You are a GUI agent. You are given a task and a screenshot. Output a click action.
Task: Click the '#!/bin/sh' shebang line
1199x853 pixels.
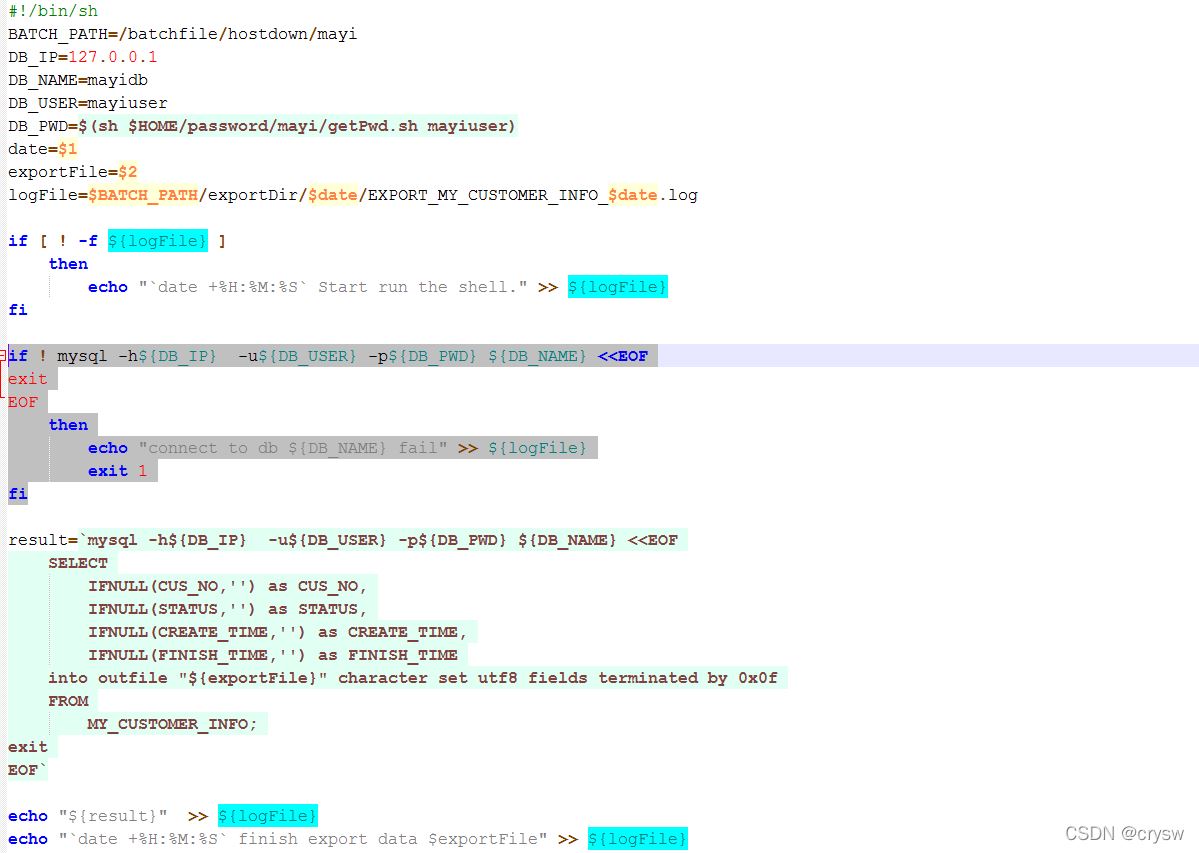[x=53, y=11]
